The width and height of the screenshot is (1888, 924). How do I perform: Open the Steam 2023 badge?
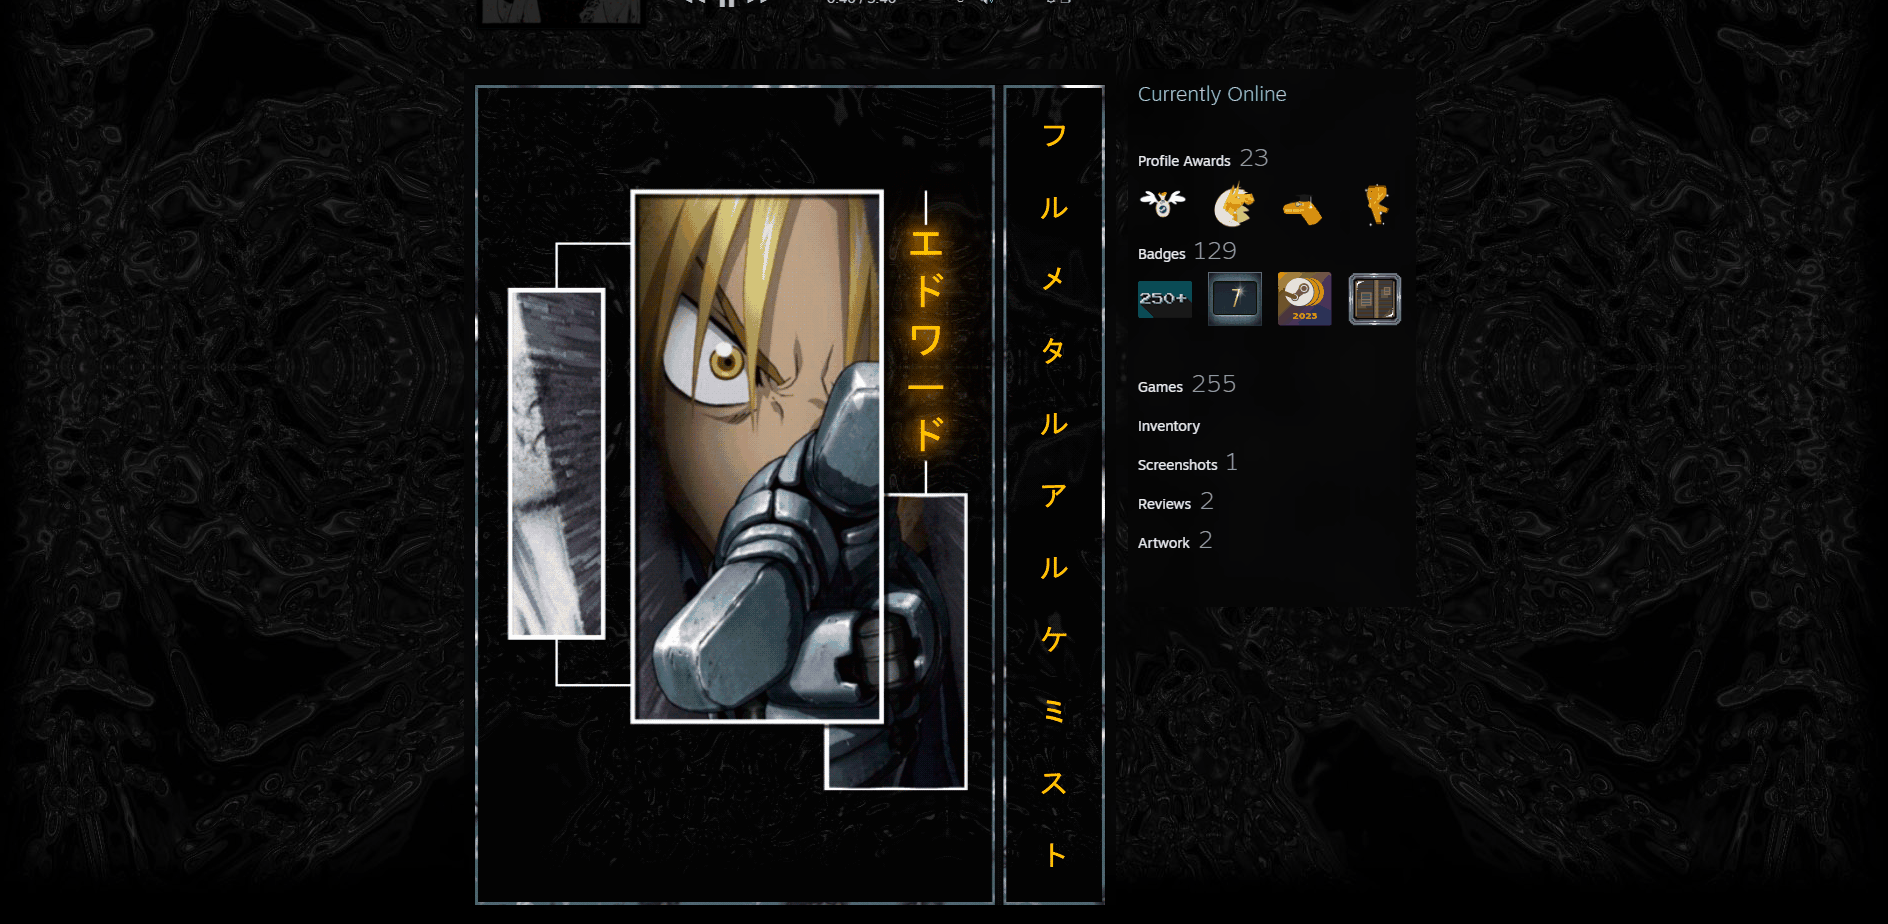[x=1305, y=299]
